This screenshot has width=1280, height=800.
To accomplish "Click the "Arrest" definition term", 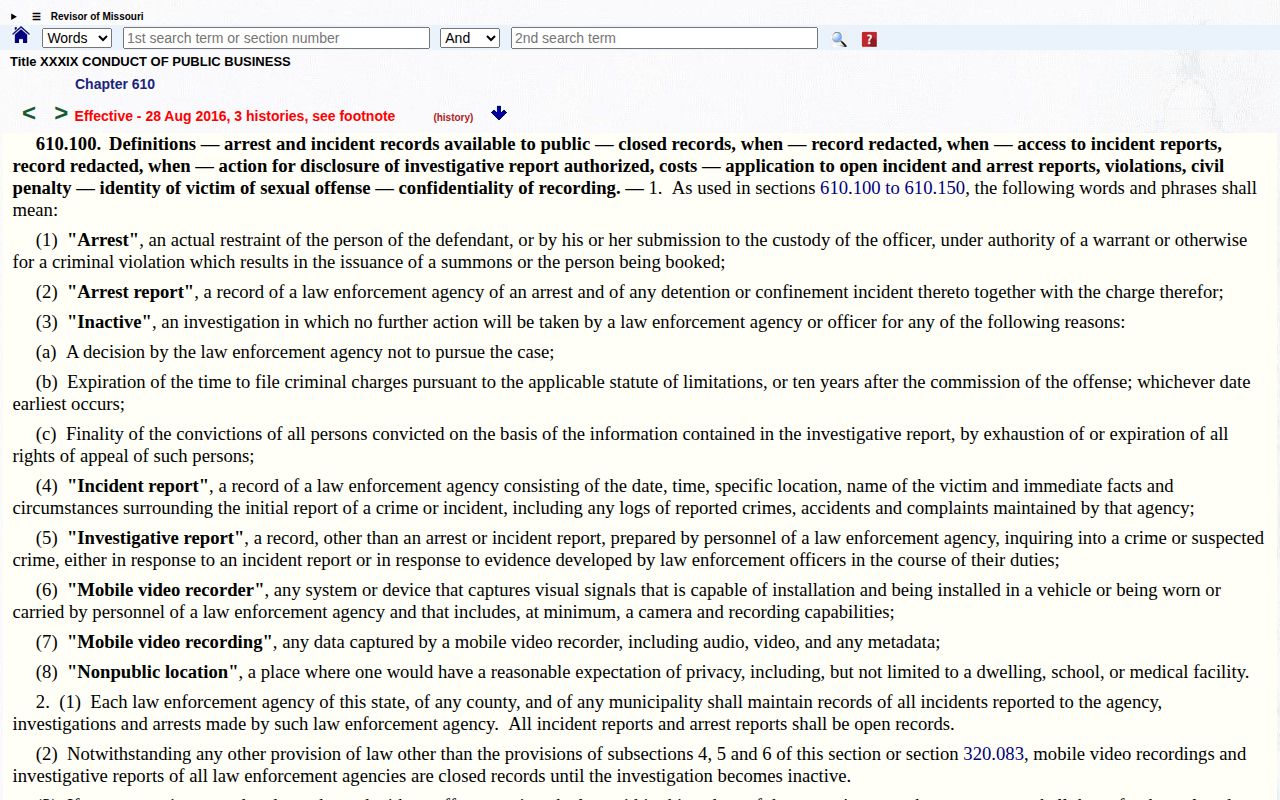I will point(103,240).
